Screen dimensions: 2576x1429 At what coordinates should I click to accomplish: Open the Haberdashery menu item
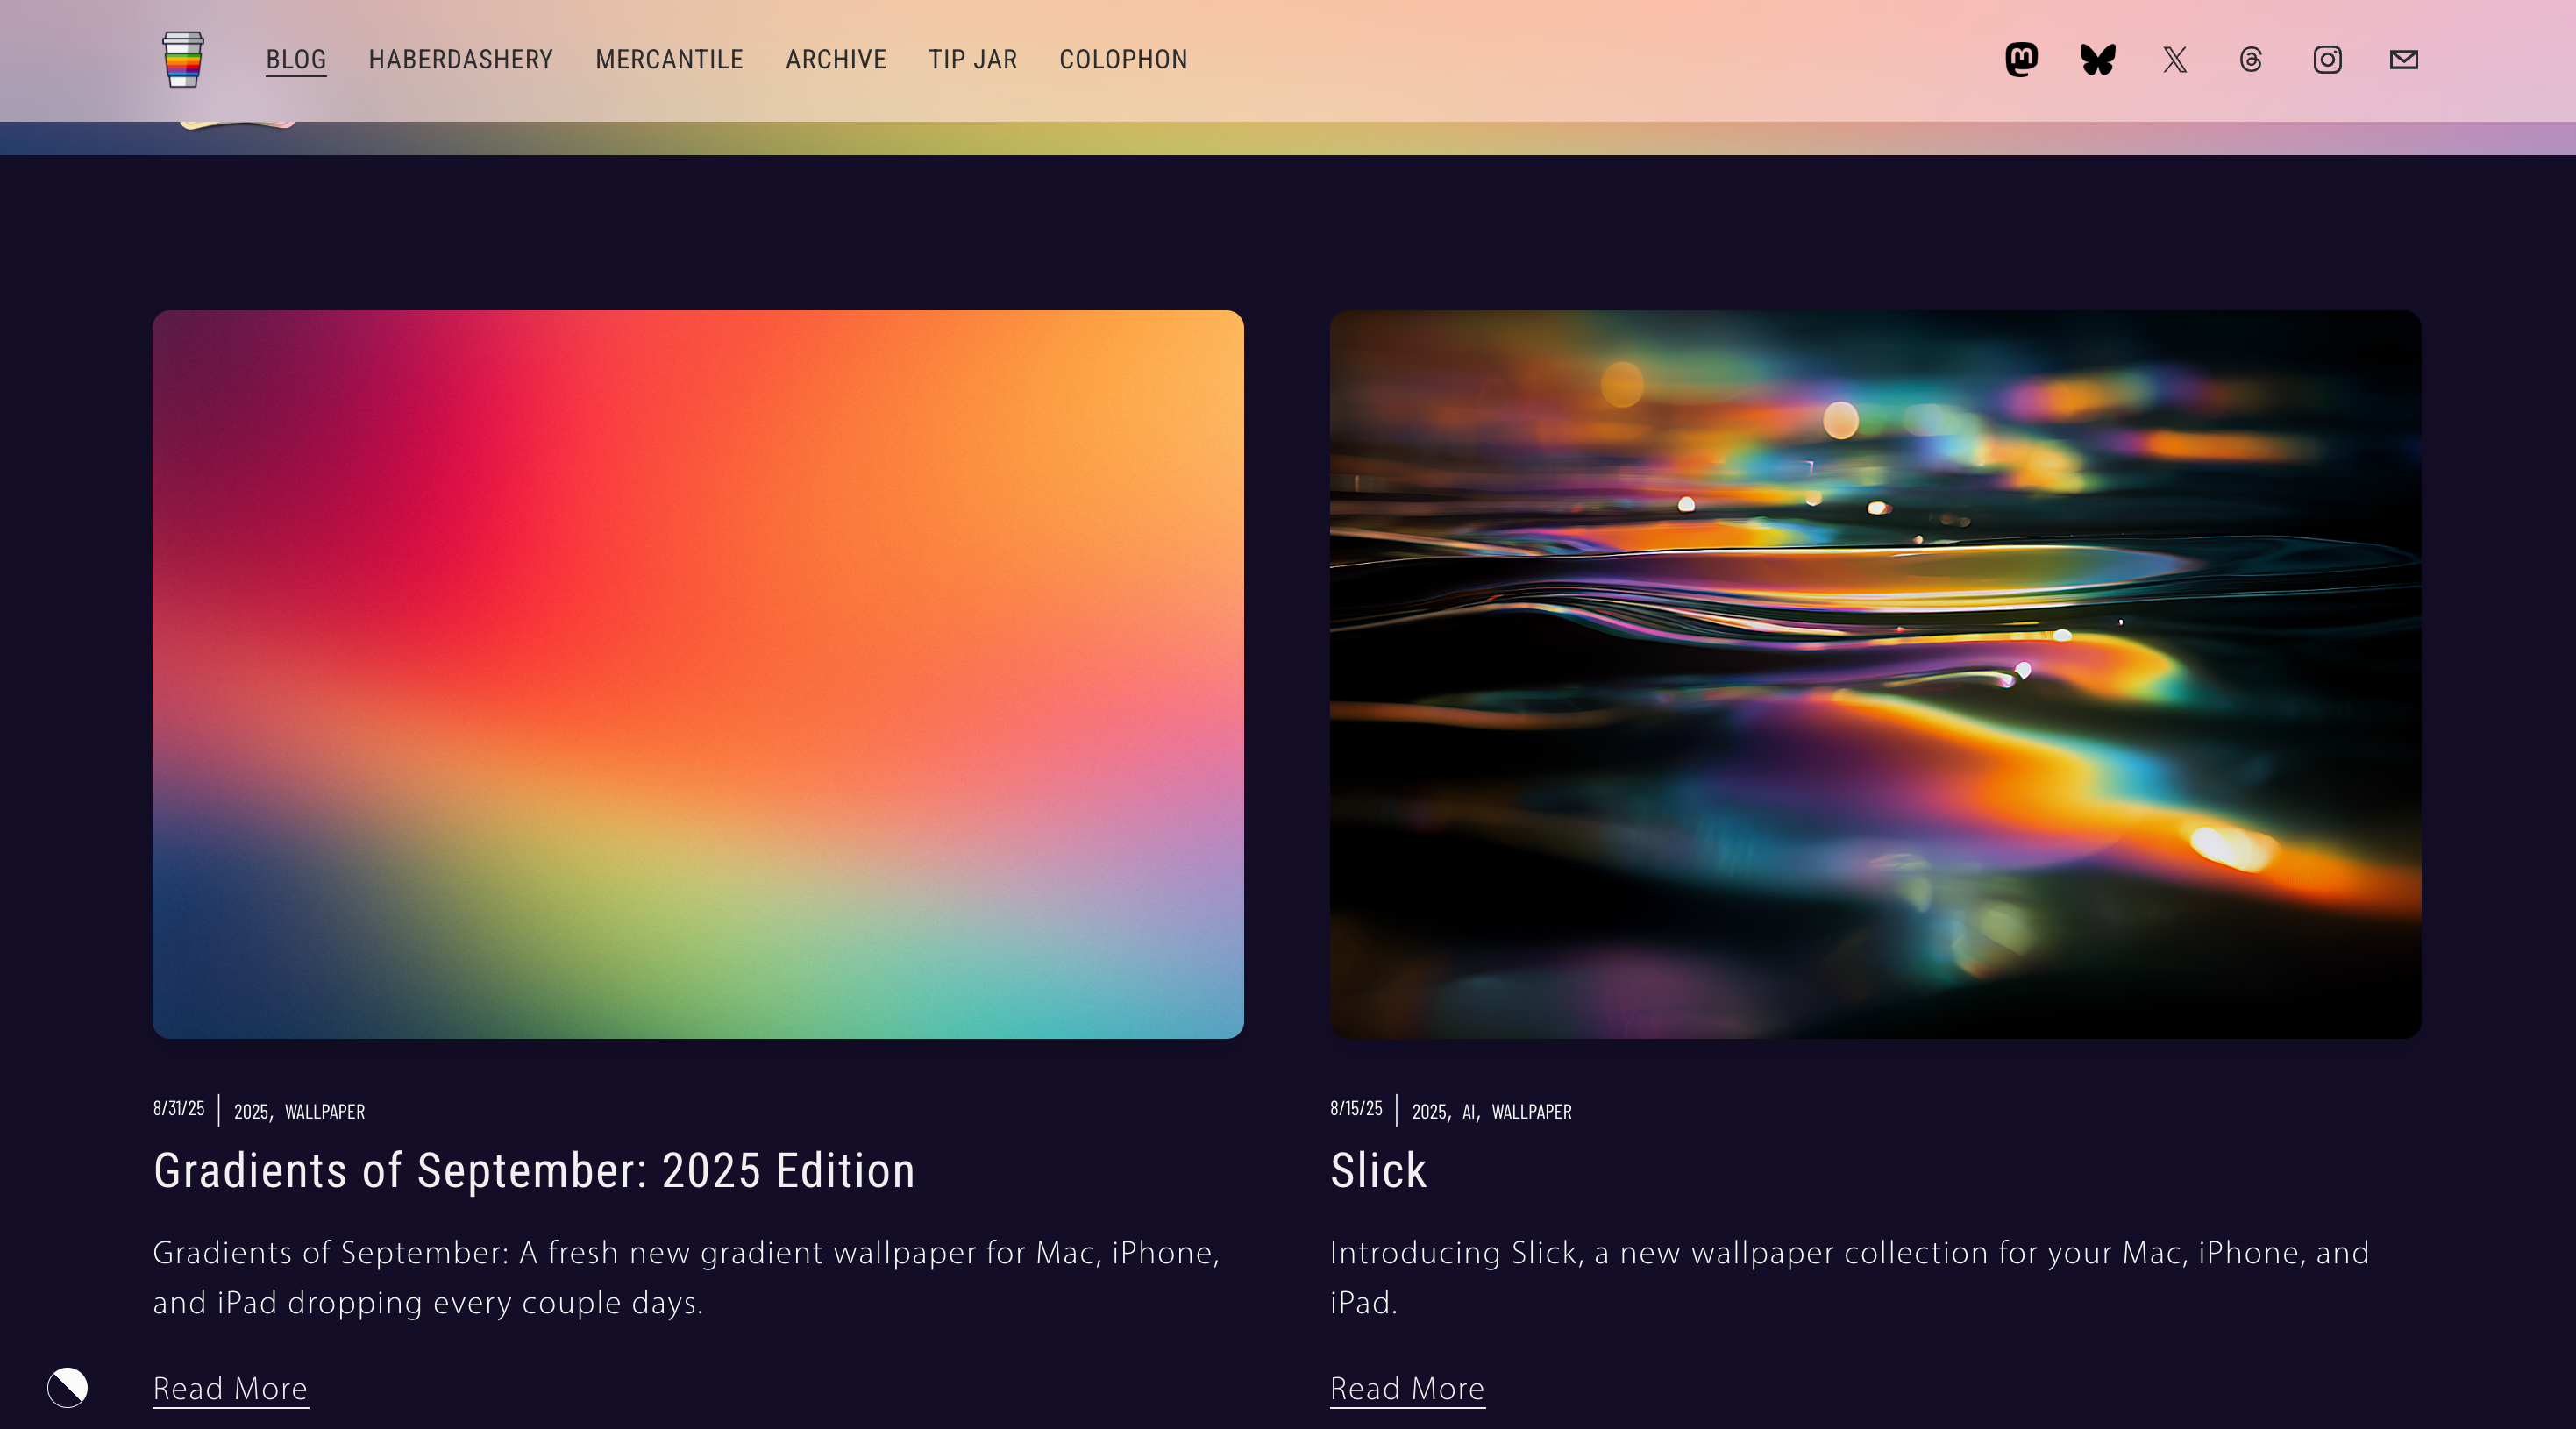[460, 60]
